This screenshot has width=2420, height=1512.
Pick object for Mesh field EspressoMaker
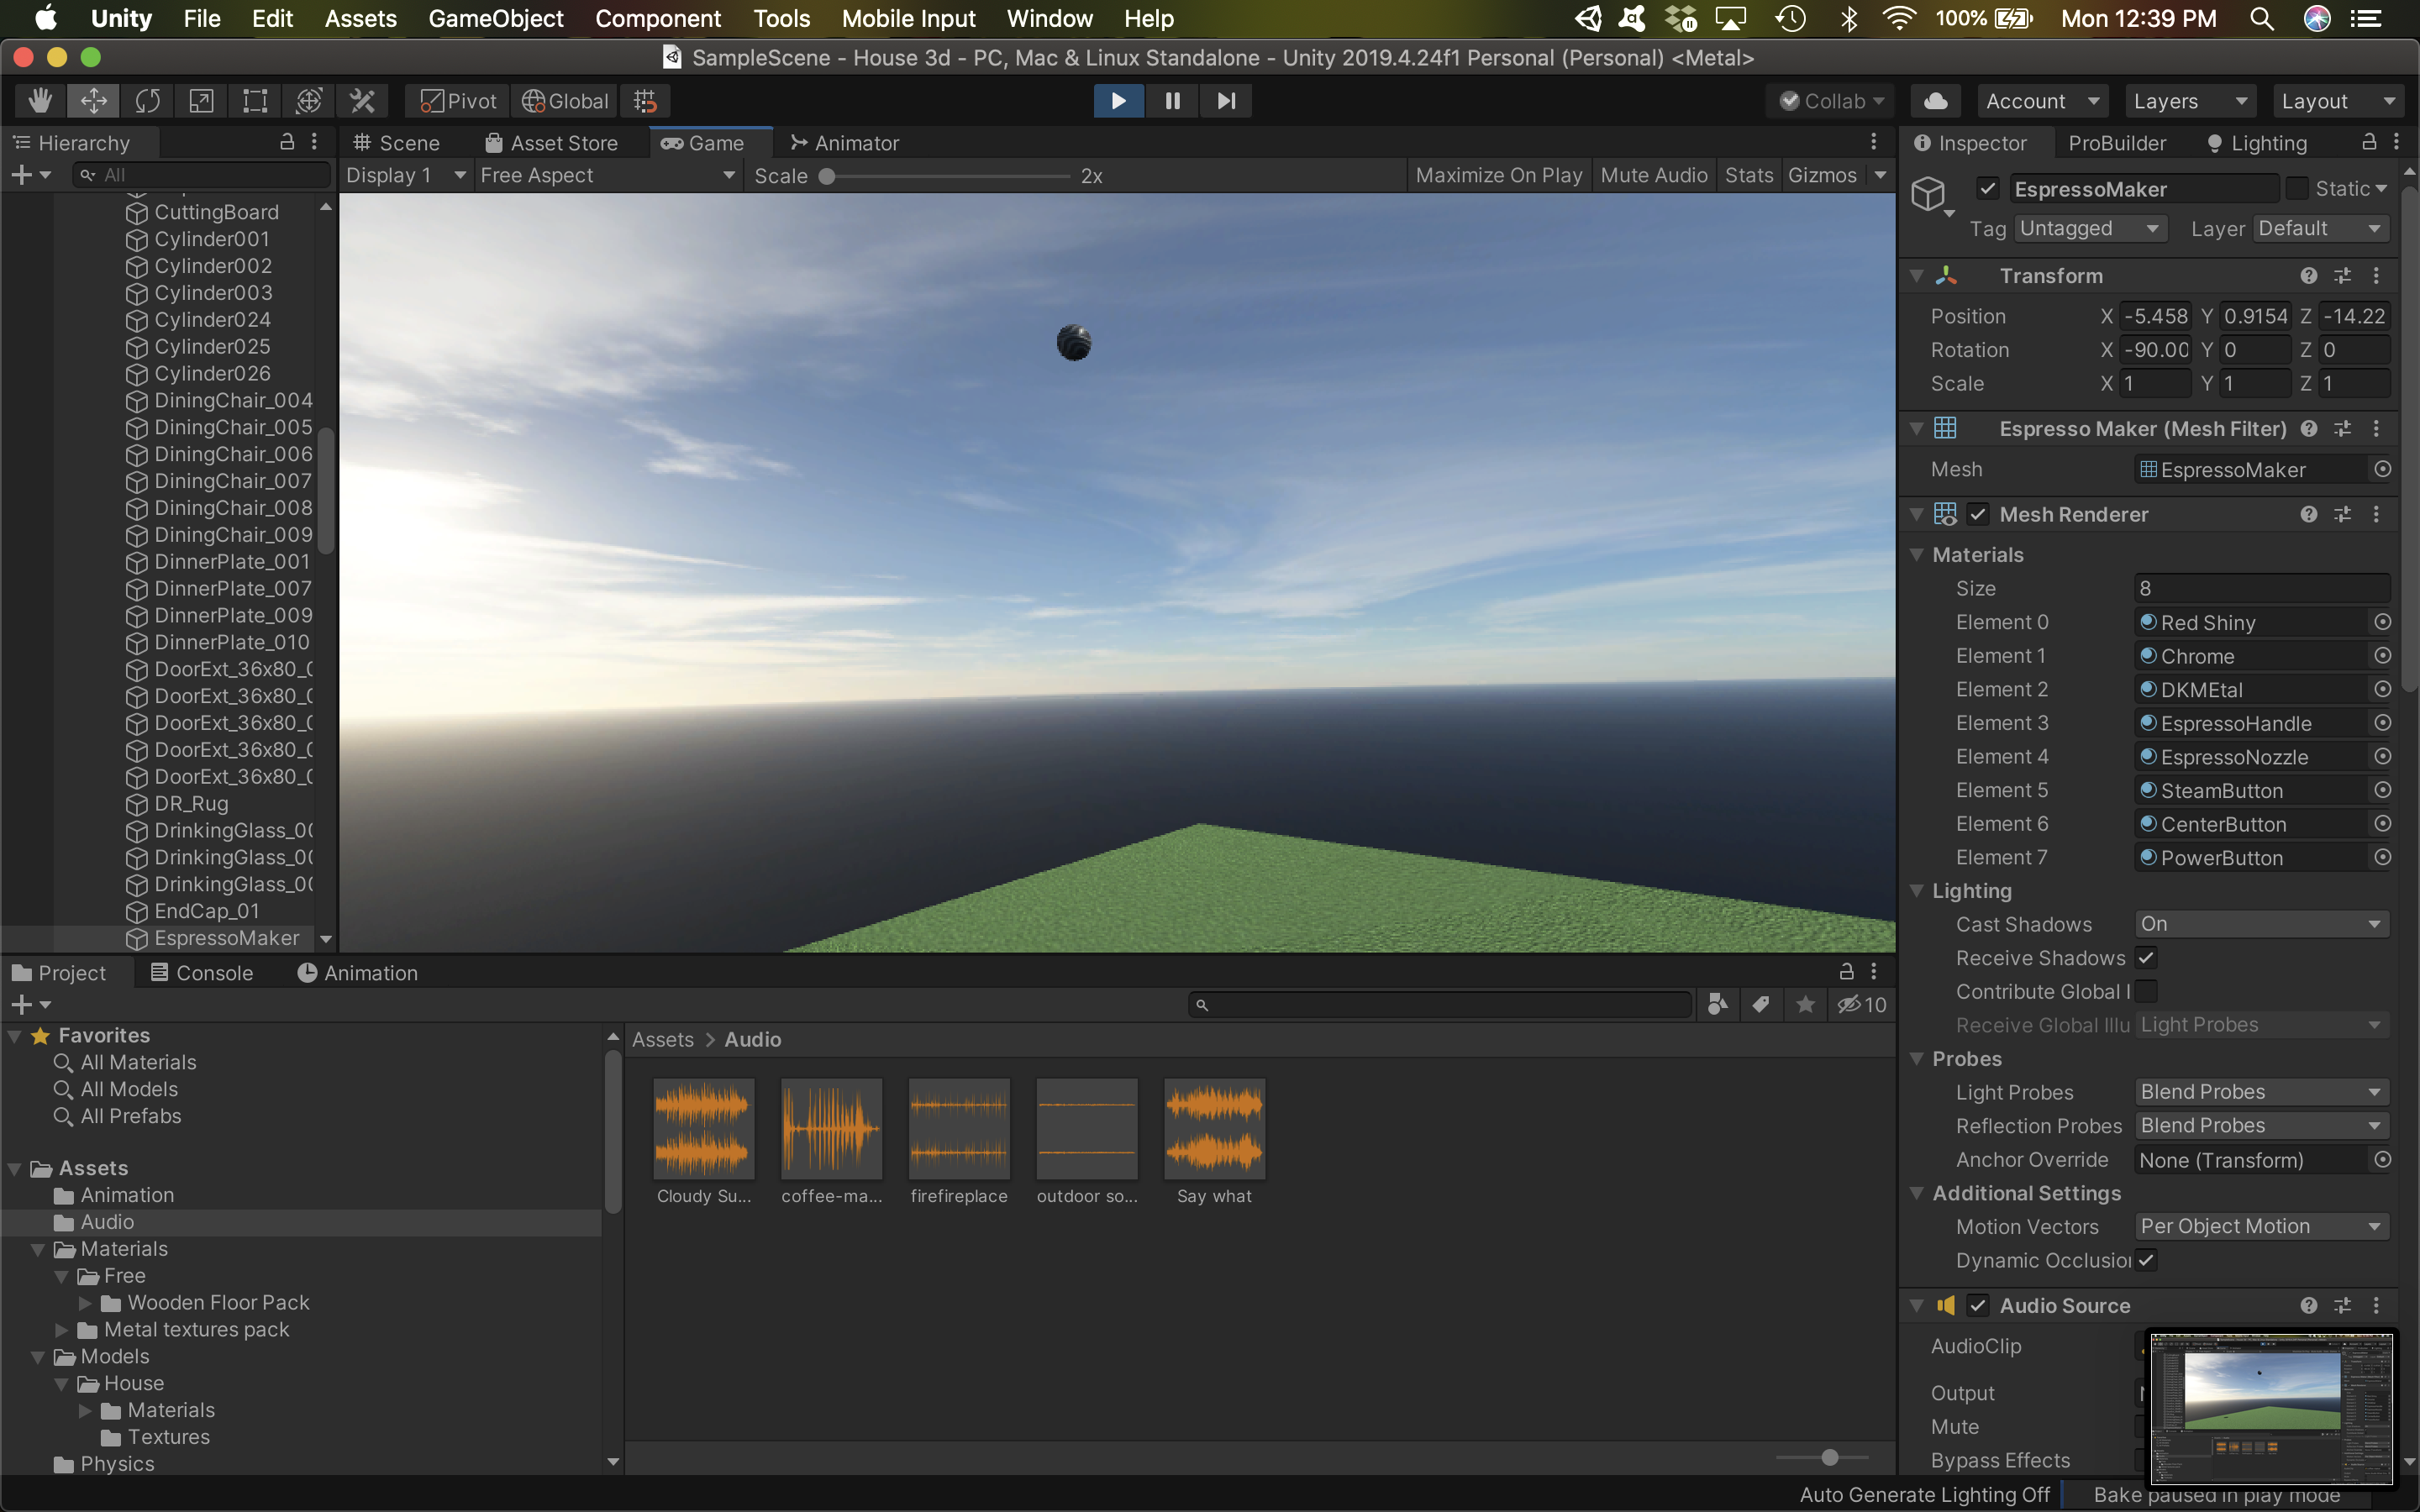2382,469
